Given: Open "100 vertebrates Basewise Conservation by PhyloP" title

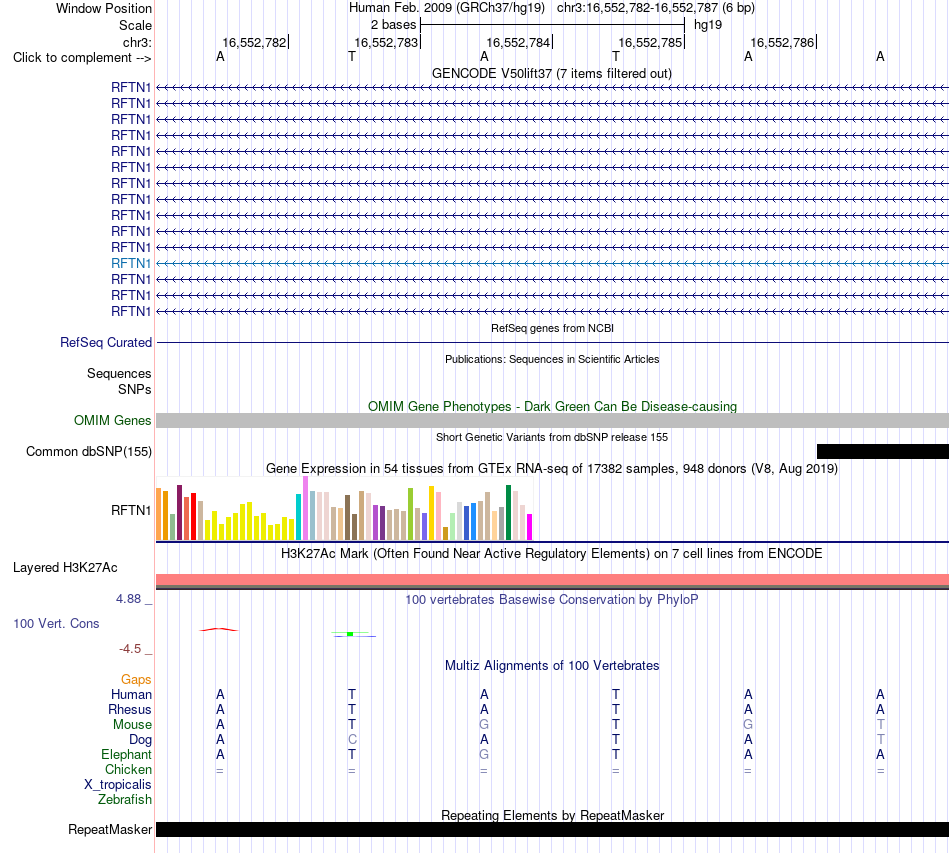Looking at the screenshot, I should coord(552,600).
